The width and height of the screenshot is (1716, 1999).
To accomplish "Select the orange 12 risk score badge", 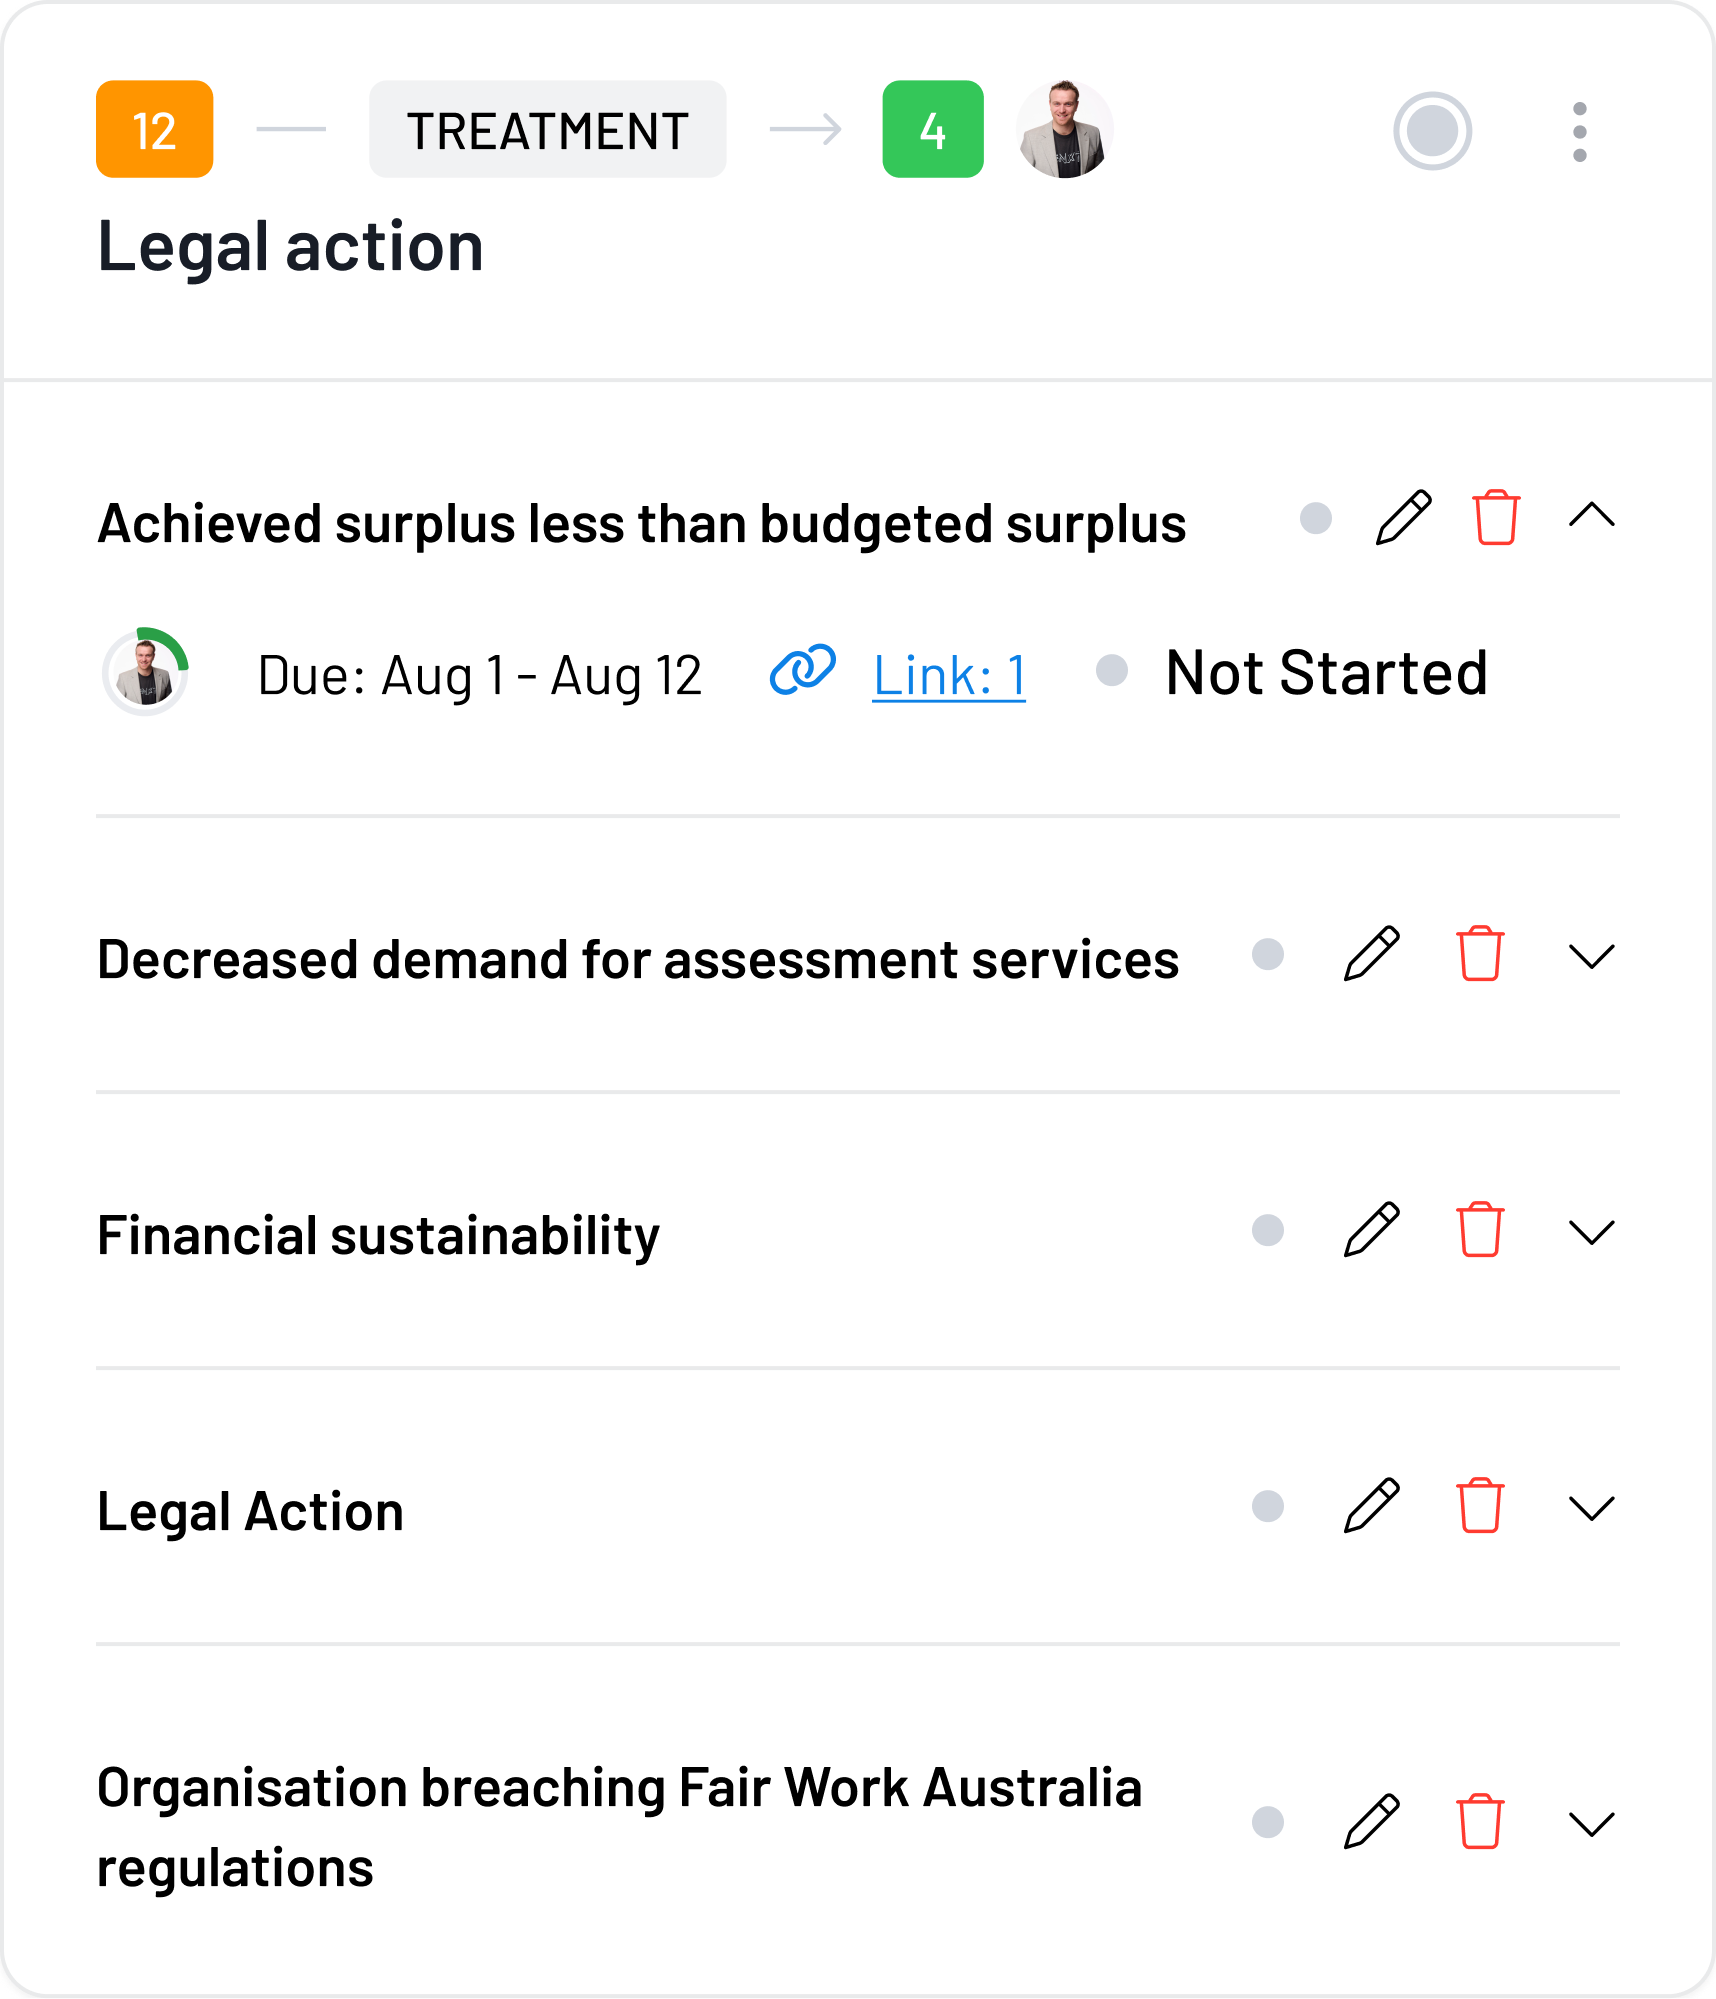I will pos(154,130).
